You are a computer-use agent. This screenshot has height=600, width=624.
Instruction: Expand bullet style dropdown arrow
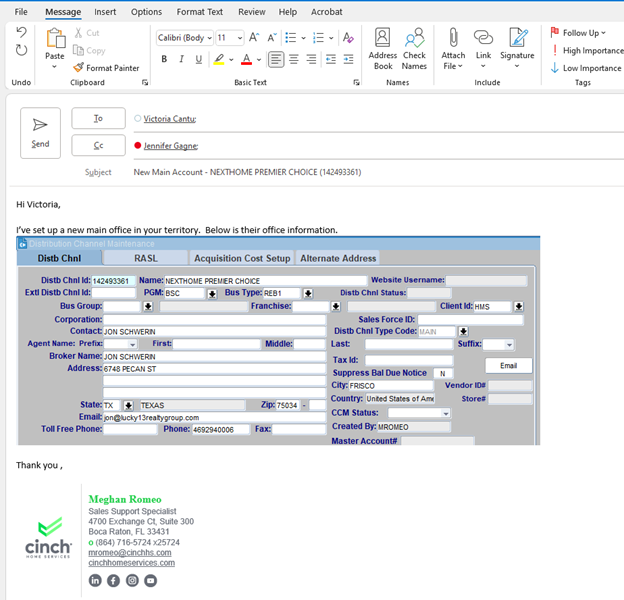(x=303, y=38)
